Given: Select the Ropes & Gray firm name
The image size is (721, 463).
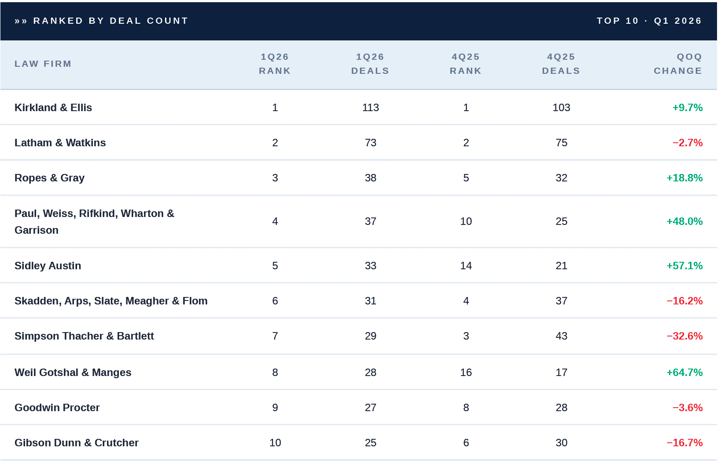Looking at the screenshot, I should [x=50, y=178].
